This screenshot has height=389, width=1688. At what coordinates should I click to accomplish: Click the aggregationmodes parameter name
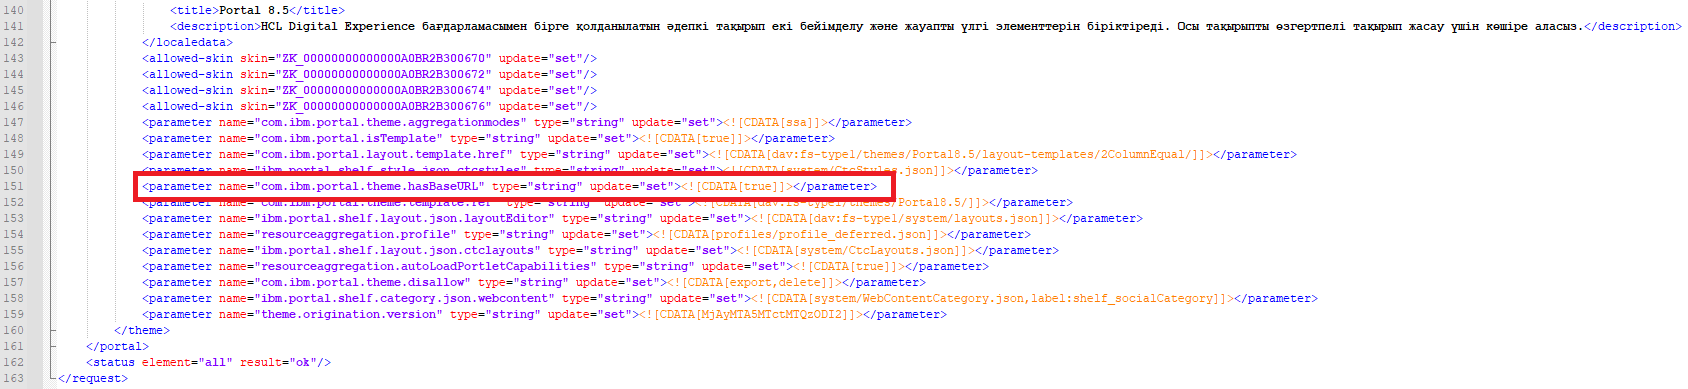click(x=390, y=122)
